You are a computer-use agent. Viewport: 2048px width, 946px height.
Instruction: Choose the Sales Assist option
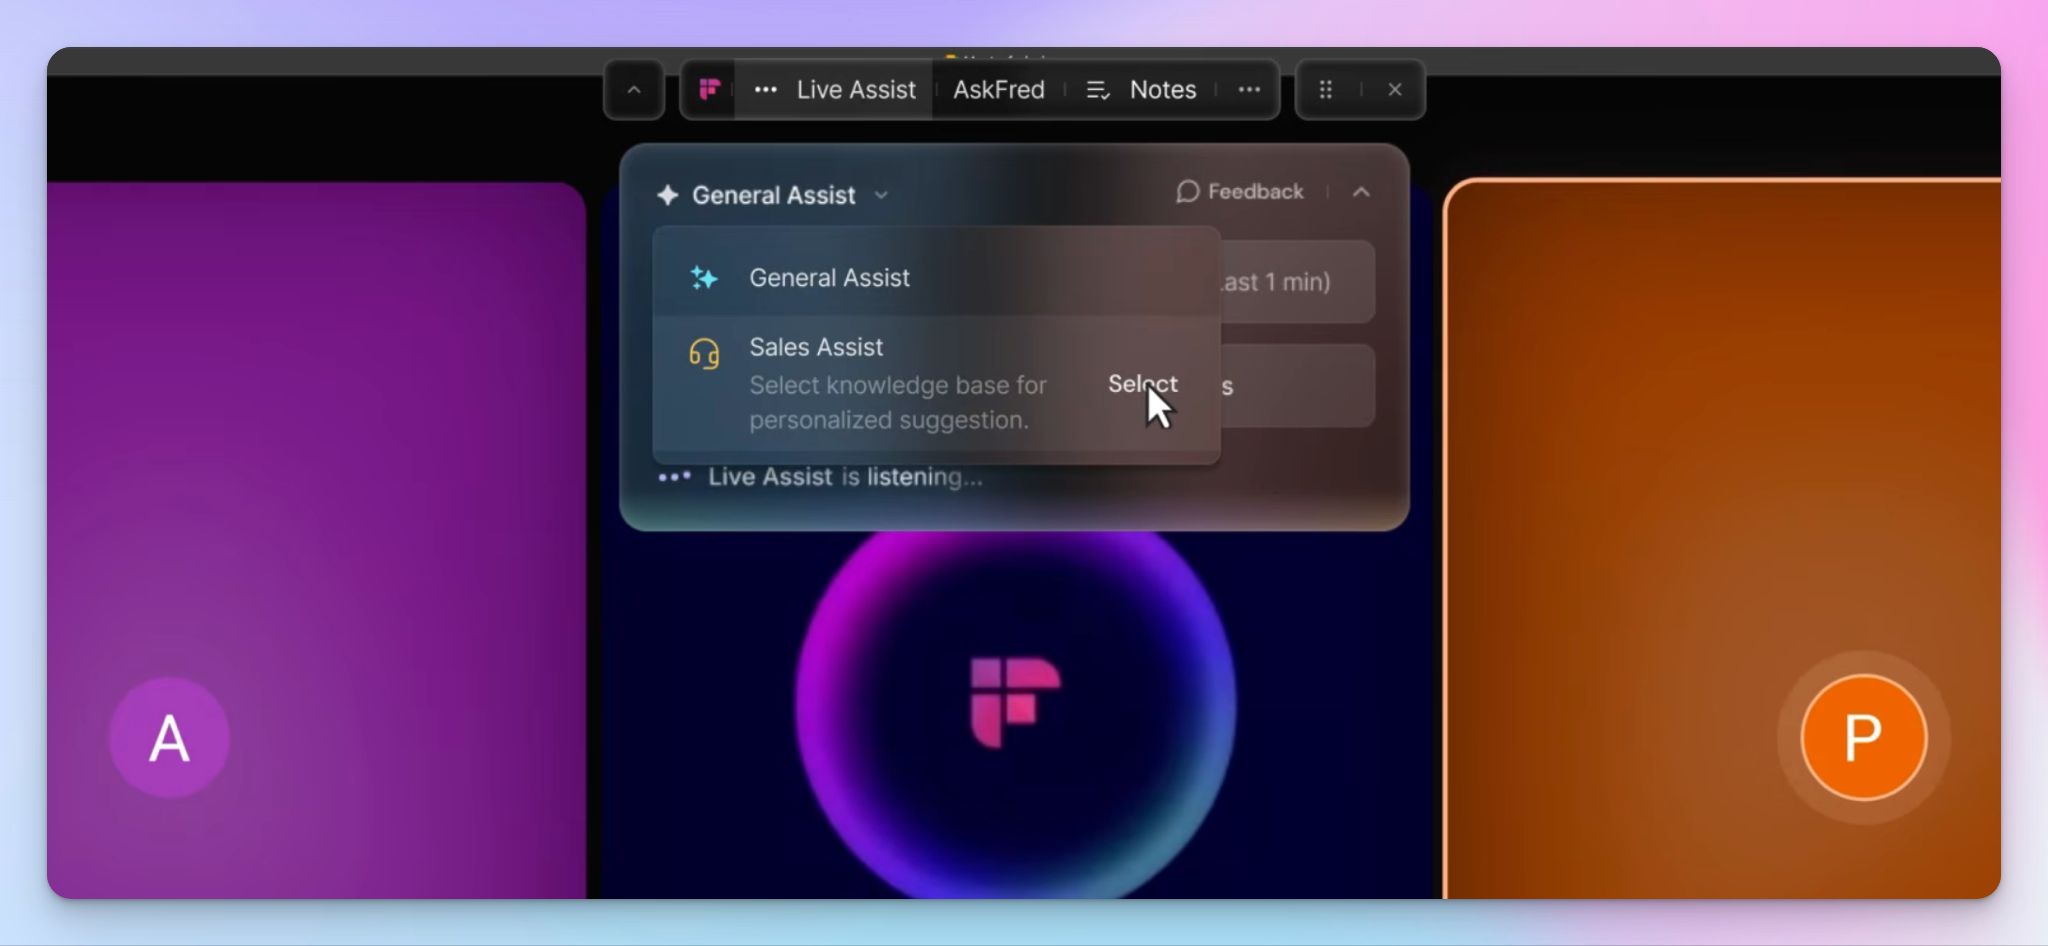(936, 385)
